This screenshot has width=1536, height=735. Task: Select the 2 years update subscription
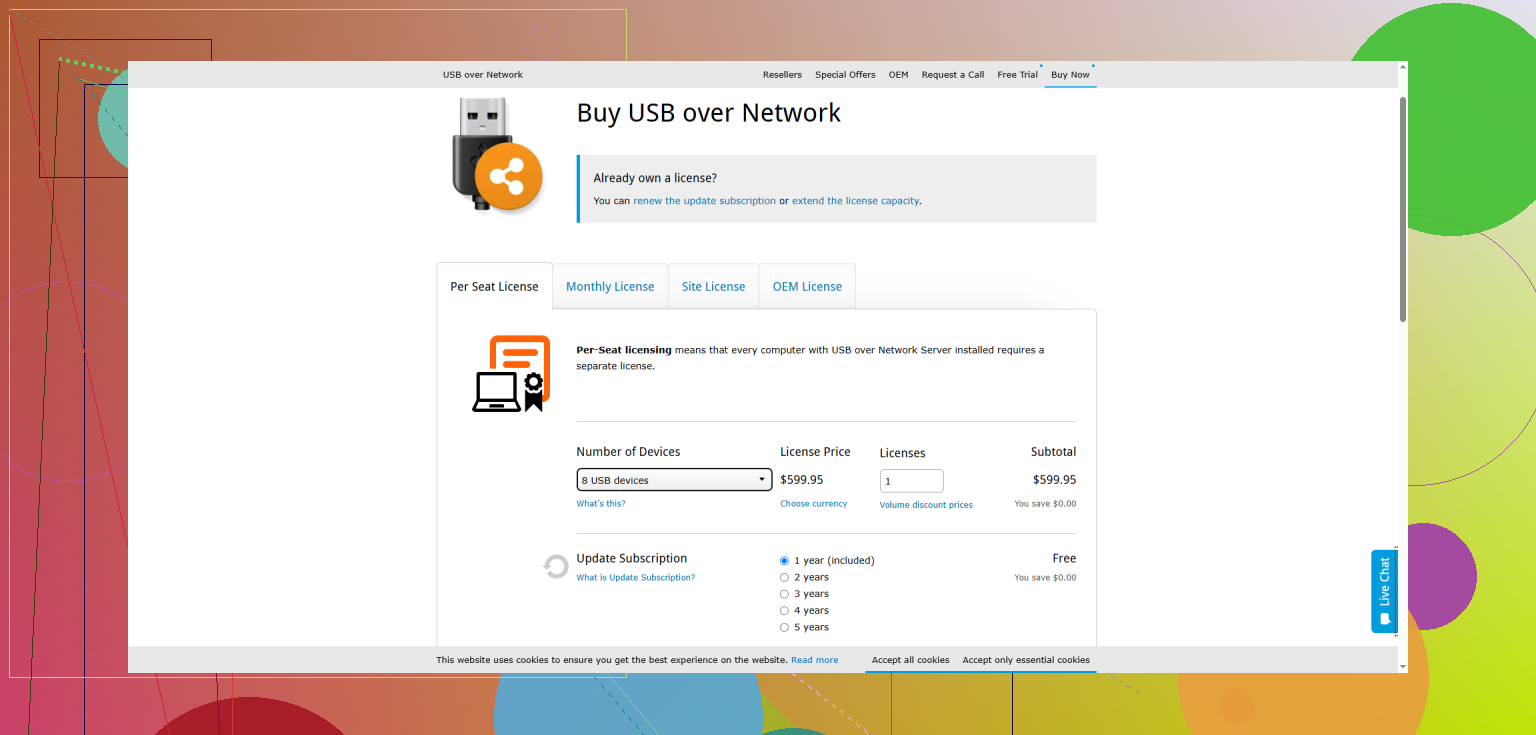(784, 577)
